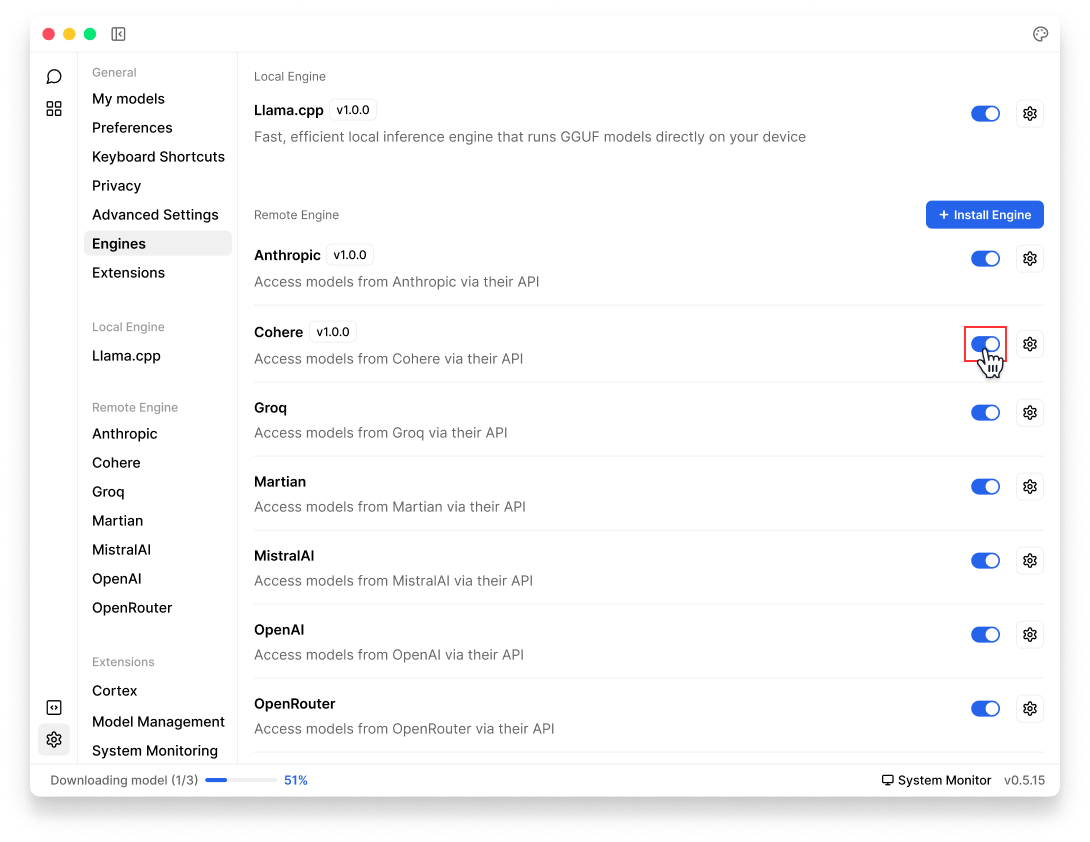Turn off the Groq engine toggle
This screenshot has width=1090, height=842.
coord(985,413)
